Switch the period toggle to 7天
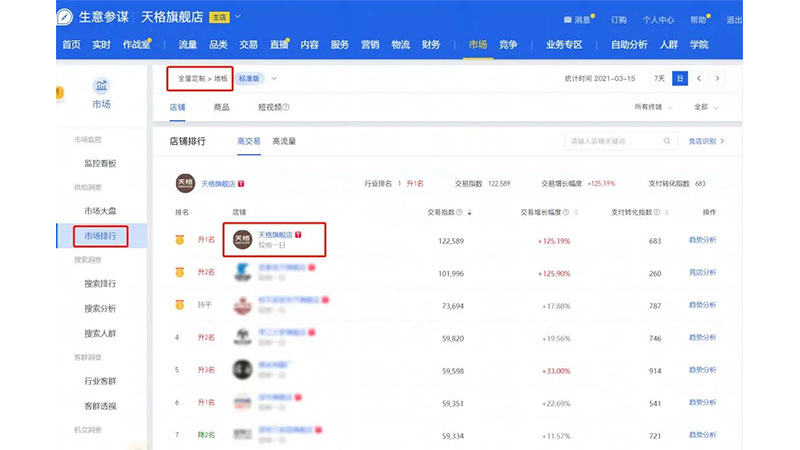The width and height of the screenshot is (800, 450). coord(659,78)
